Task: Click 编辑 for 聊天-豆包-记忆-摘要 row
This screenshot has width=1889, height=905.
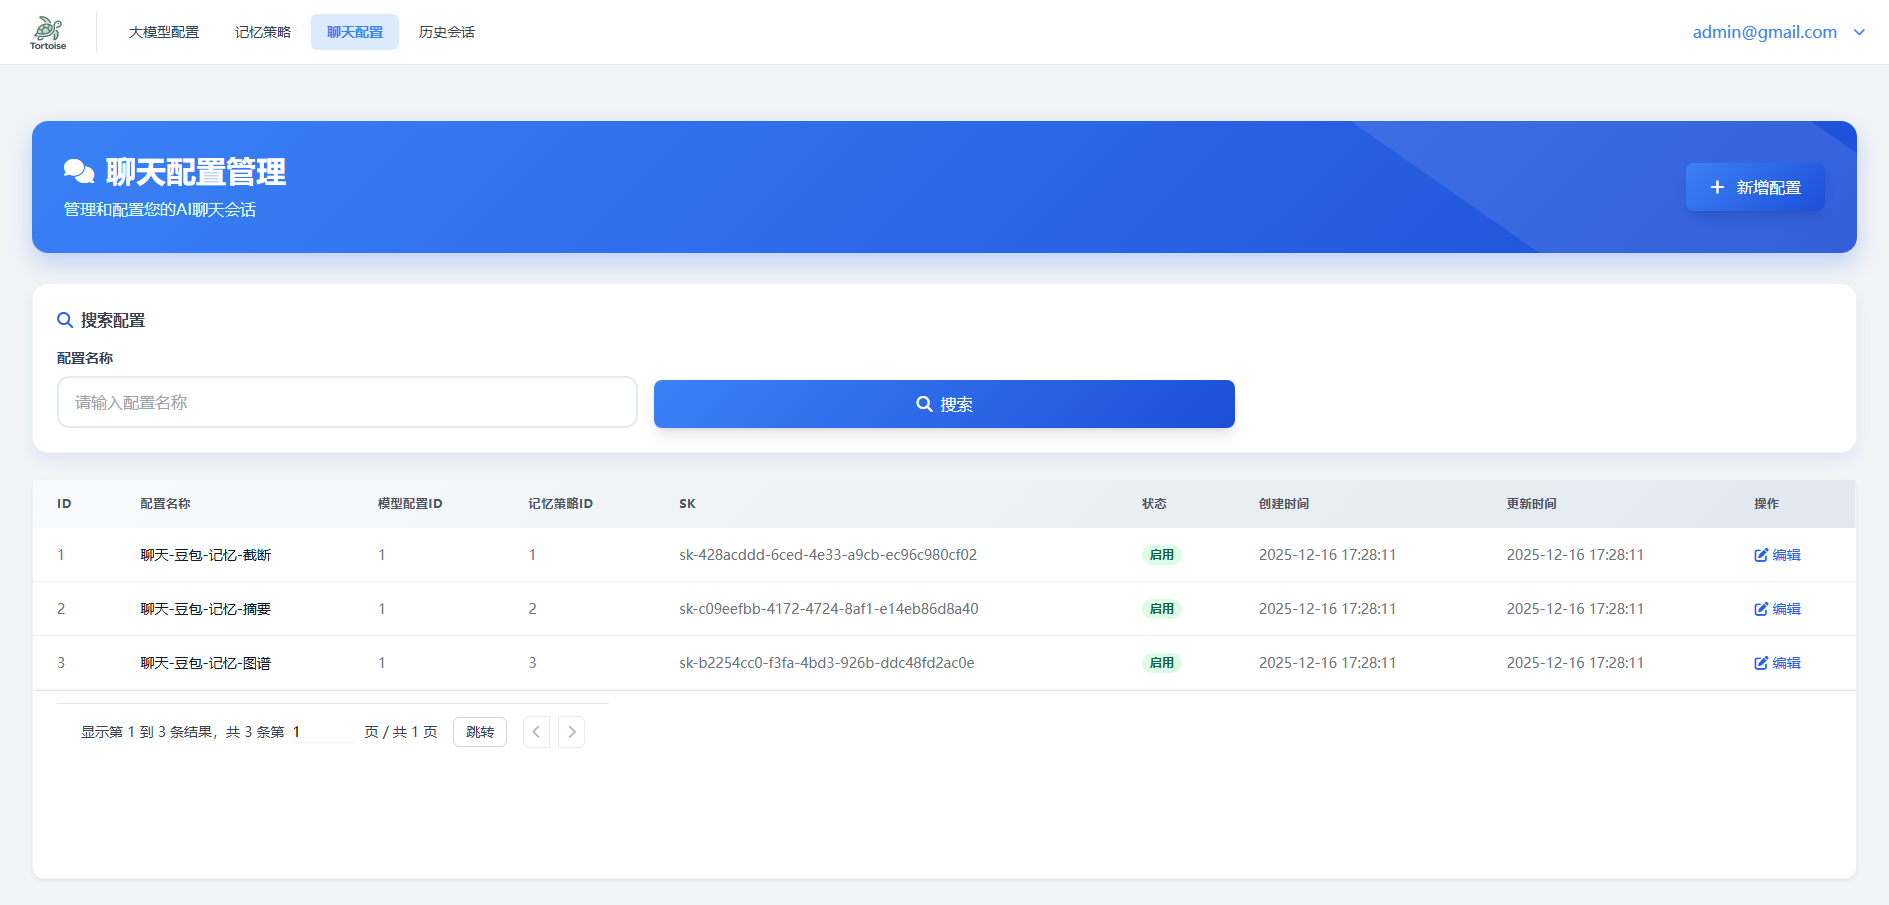Action: [x=1777, y=609]
